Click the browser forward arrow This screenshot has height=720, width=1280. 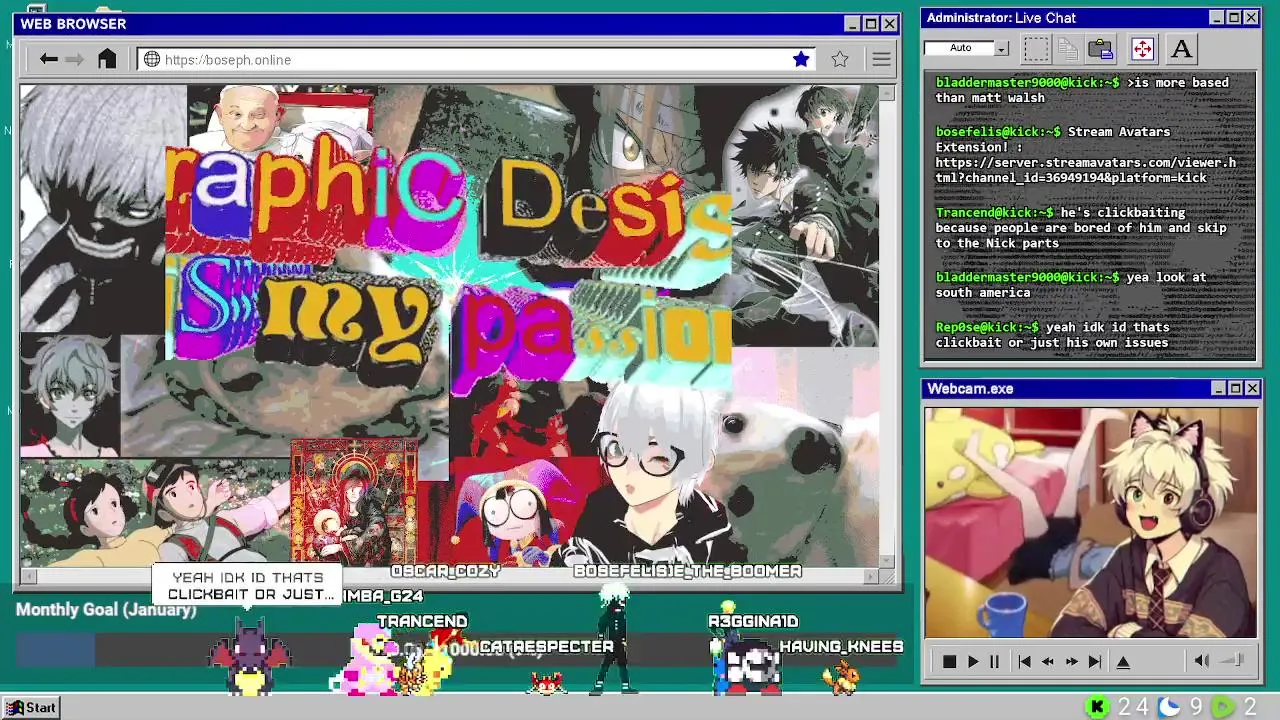click(75, 60)
